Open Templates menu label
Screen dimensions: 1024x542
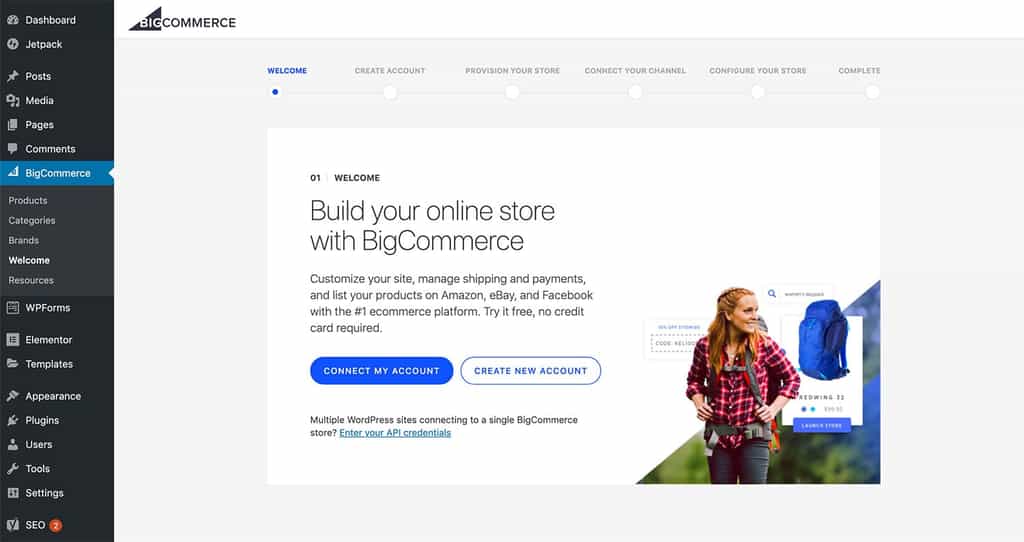pyautogui.click(x=49, y=364)
